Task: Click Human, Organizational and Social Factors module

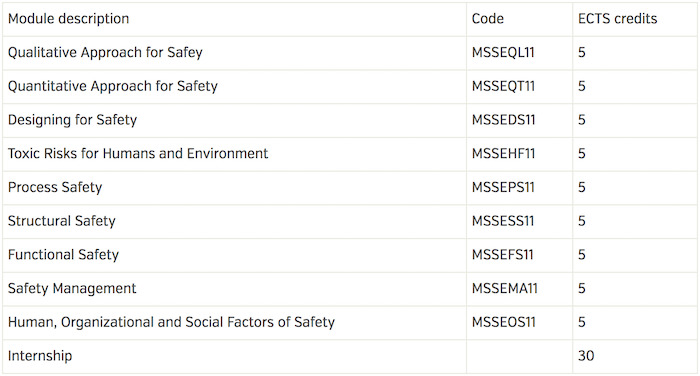Action: [x=171, y=322]
